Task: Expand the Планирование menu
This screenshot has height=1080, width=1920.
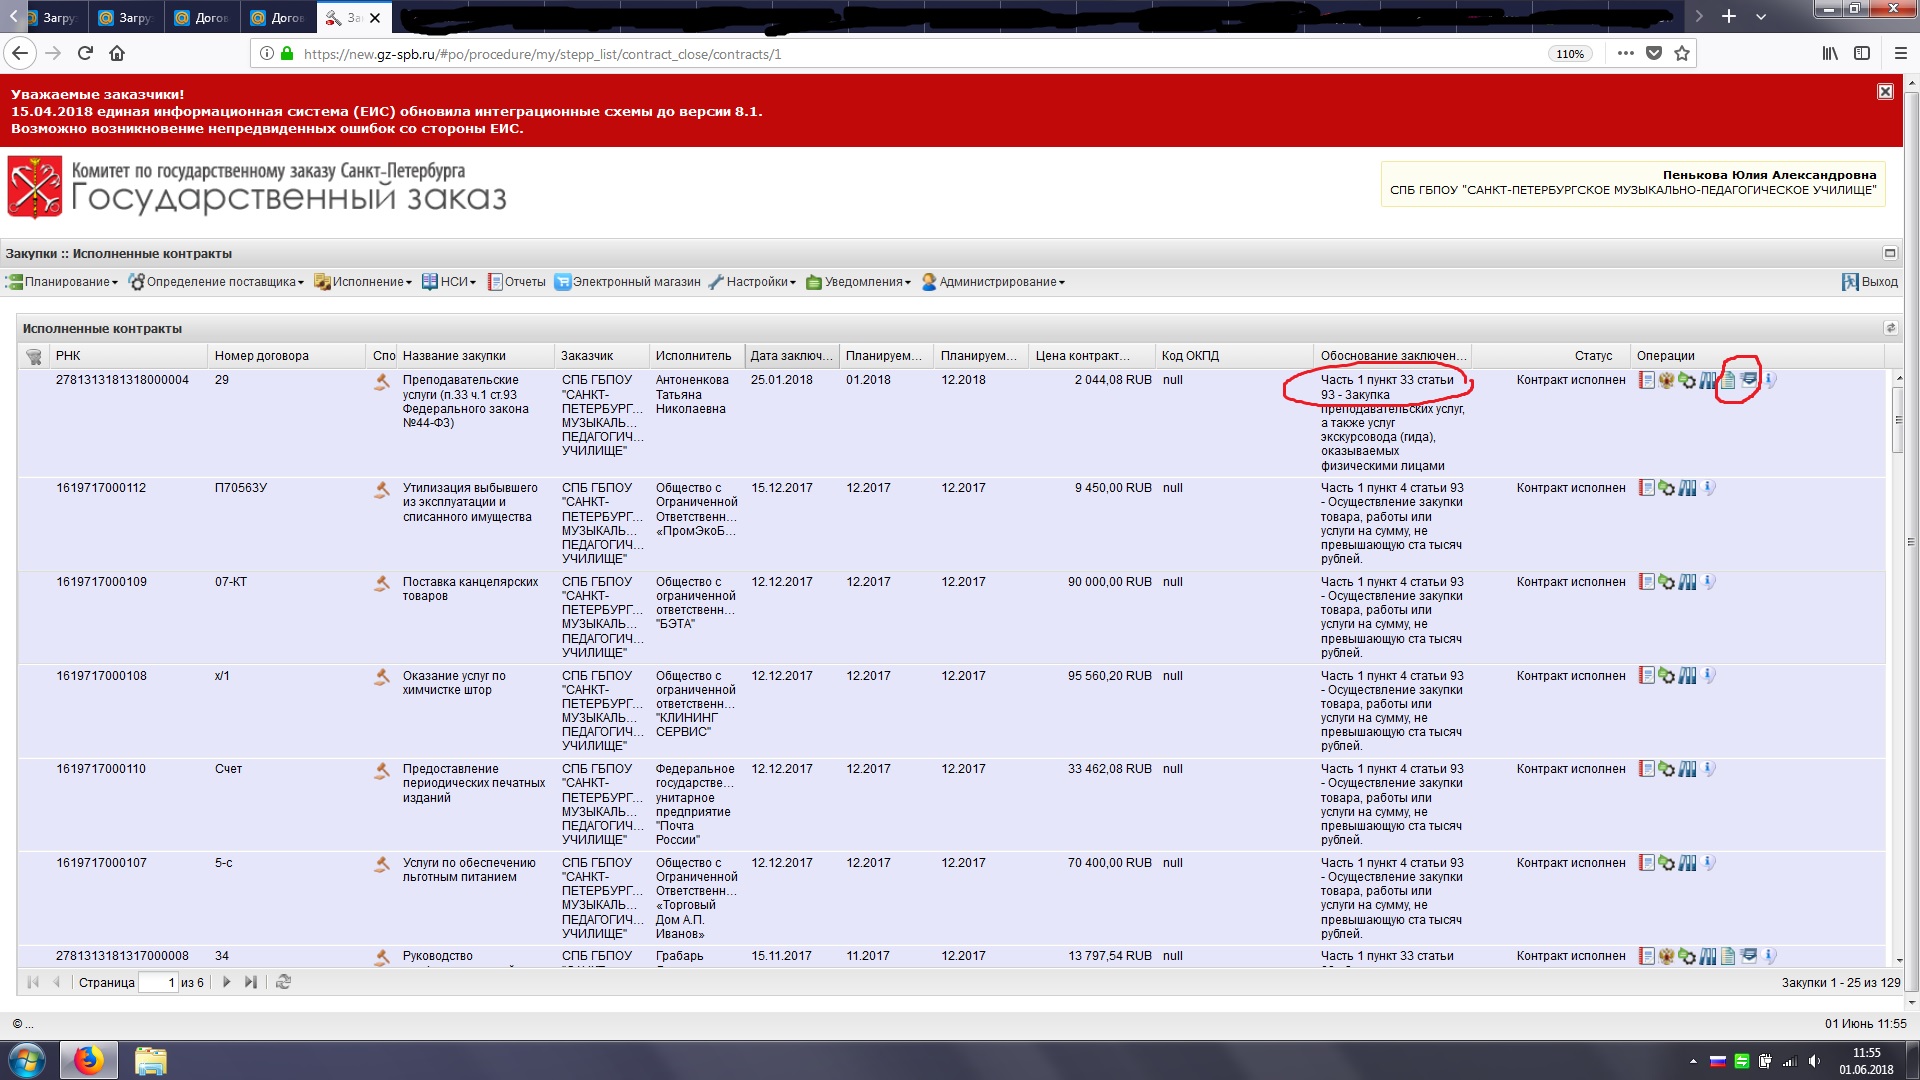Action: (x=62, y=282)
